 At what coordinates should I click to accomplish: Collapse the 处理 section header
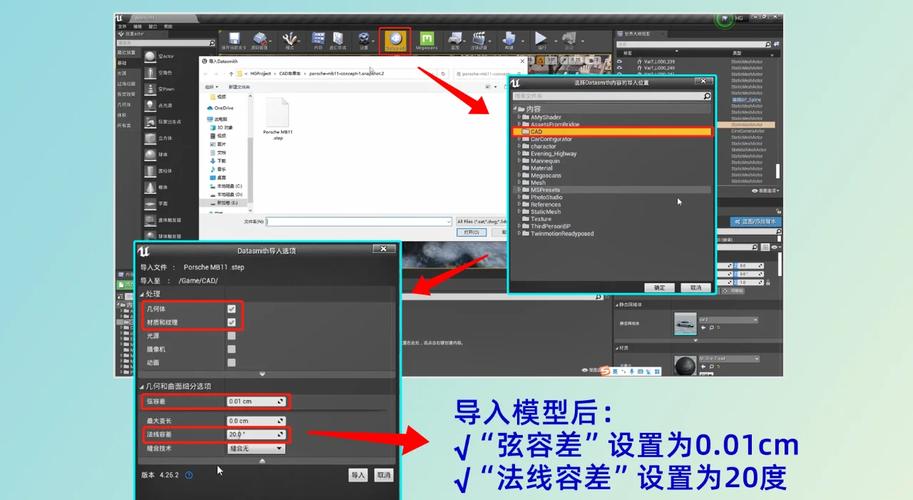[152, 294]
